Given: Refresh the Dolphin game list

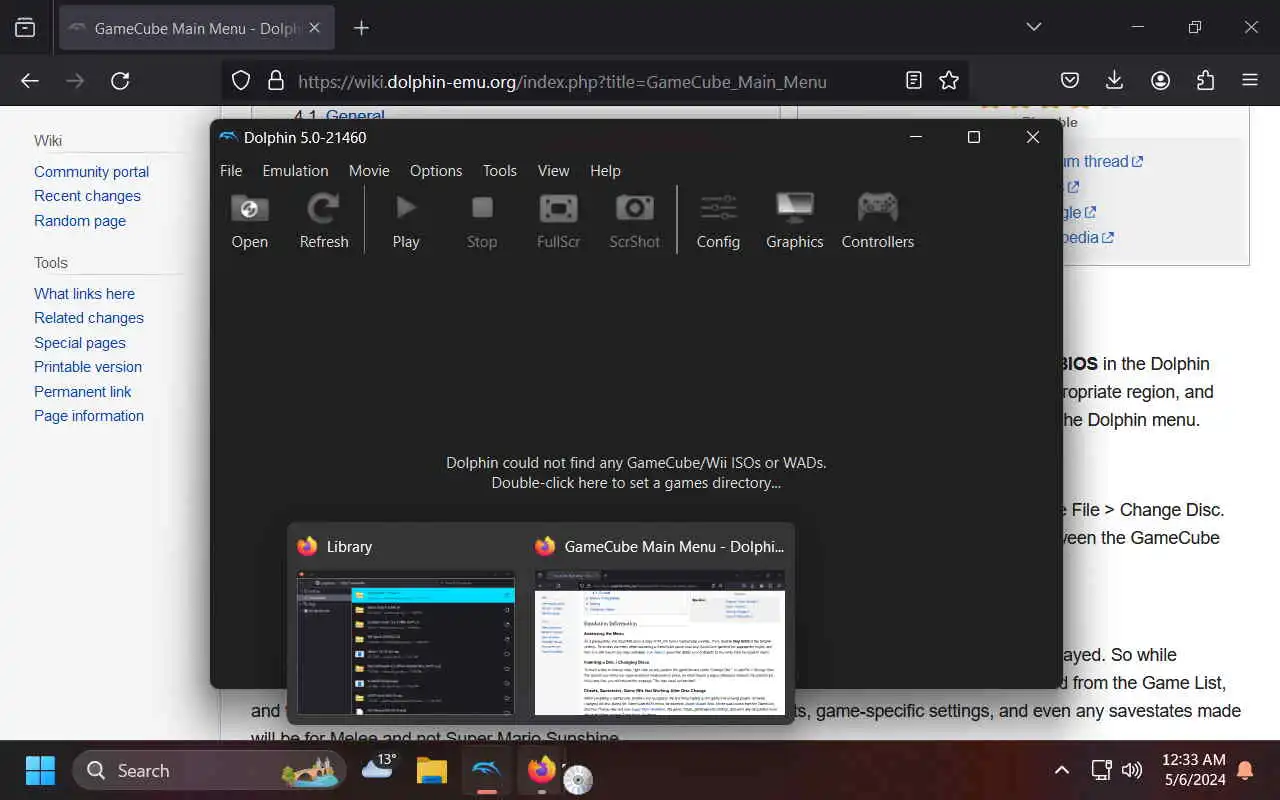Looking at the screenshot, I should point(324,220).
